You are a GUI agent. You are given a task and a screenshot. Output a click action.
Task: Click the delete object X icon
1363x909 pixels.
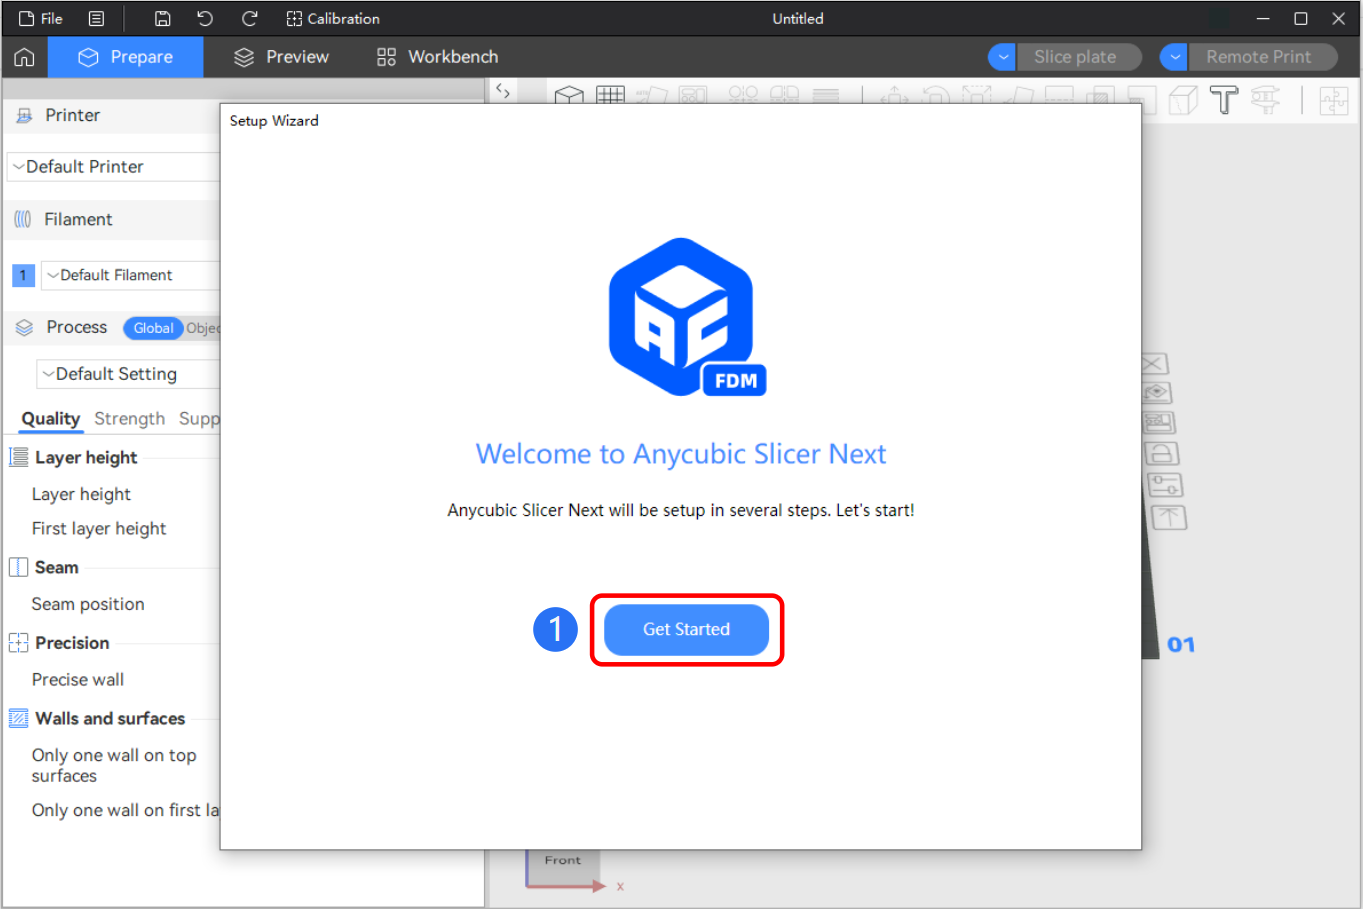[x=1153, y=363]
